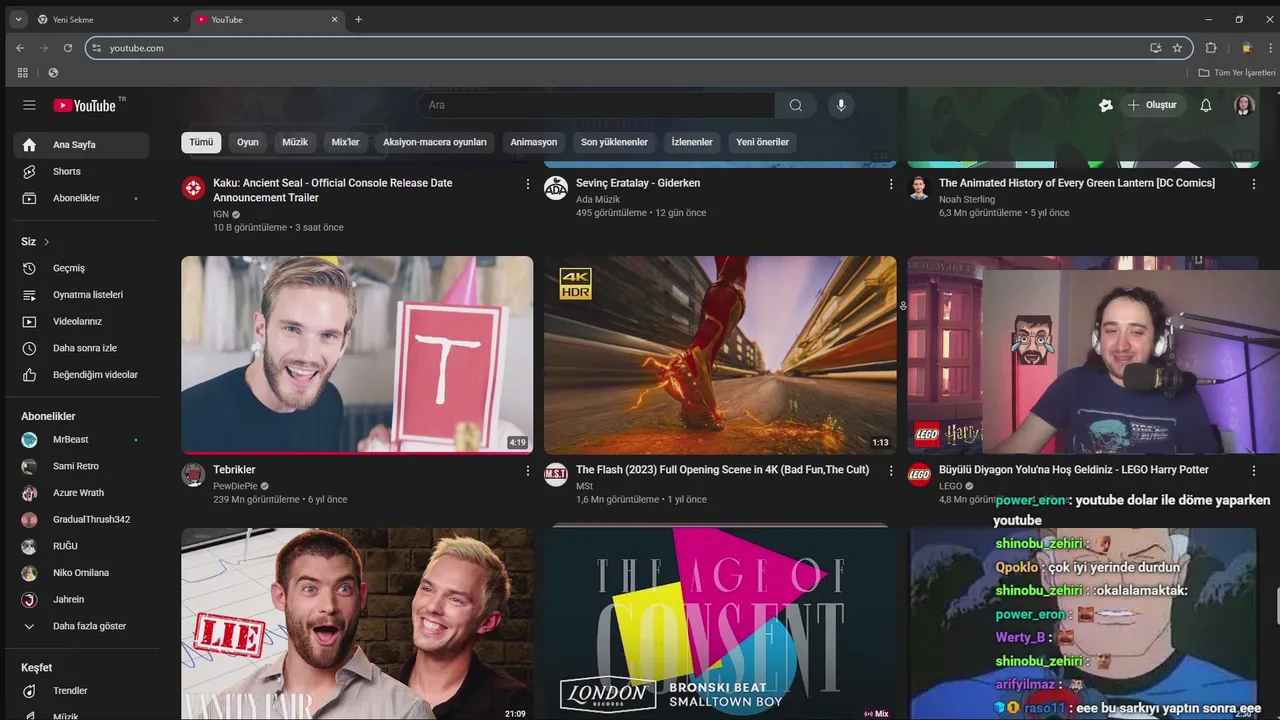
Task: Open GradualThrush342 channel subscription
Action: click(82, 520)
